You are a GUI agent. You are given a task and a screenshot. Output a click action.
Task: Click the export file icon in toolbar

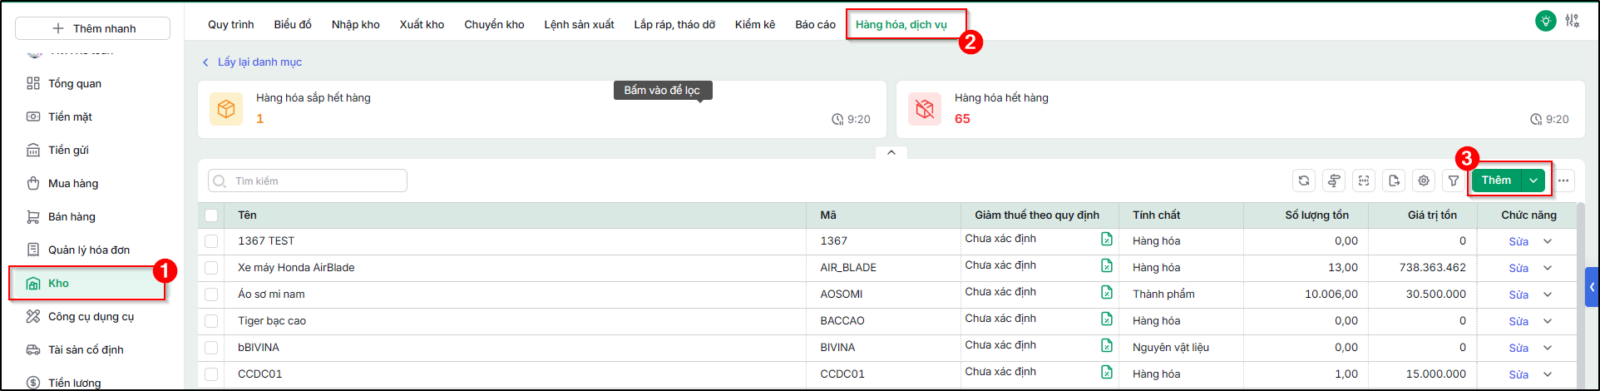[1393, 181]
